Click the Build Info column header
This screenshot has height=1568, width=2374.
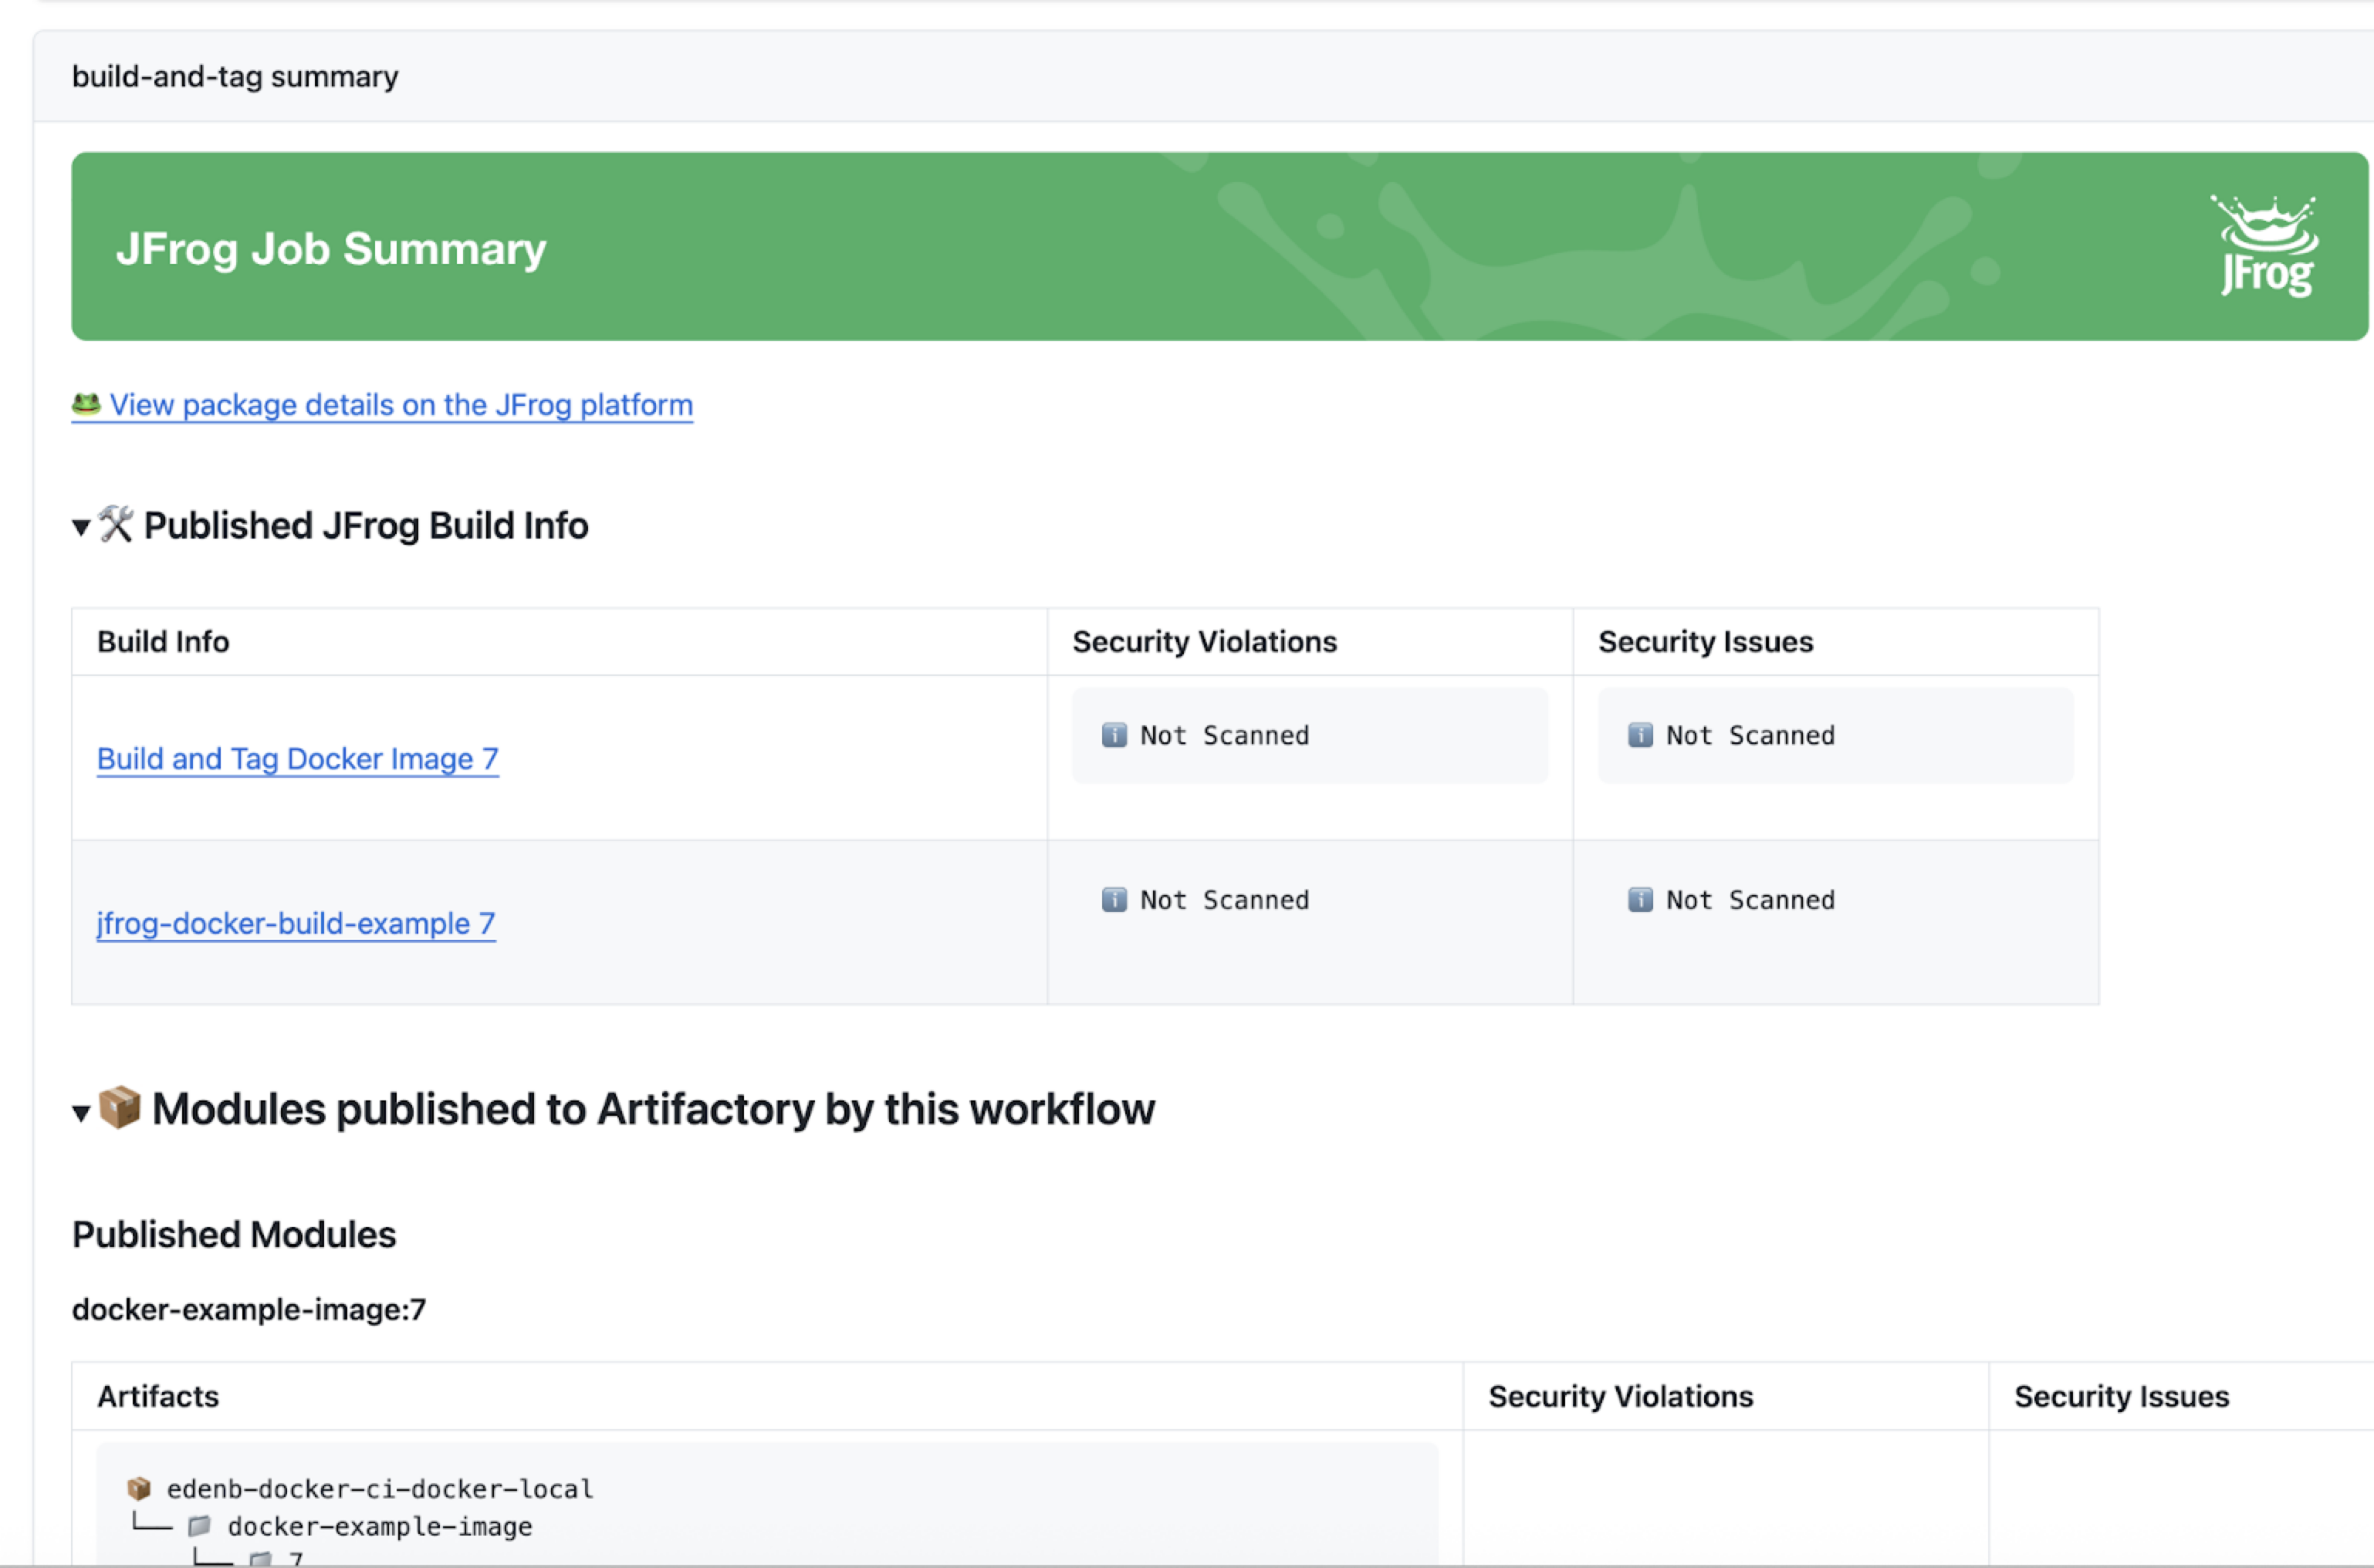pos(163,642)
